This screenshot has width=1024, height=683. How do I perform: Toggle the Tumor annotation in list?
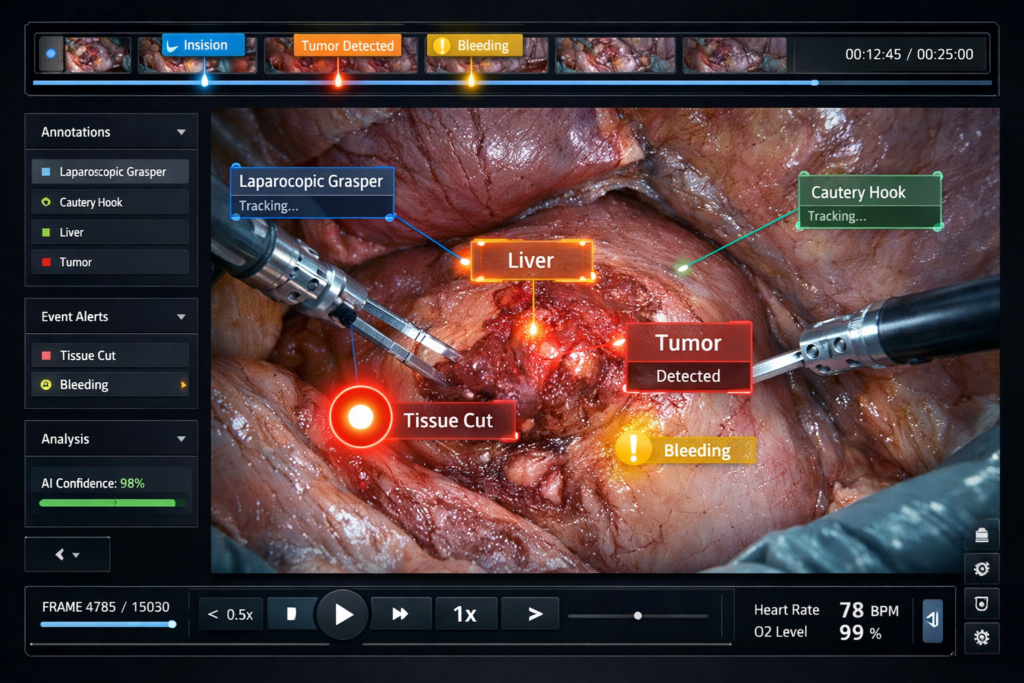point(109,262)
